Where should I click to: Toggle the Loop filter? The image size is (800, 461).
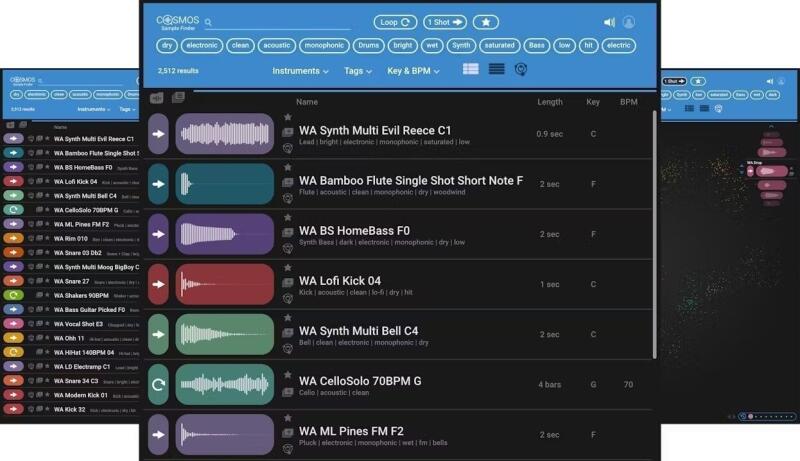[x=395, y=22]
